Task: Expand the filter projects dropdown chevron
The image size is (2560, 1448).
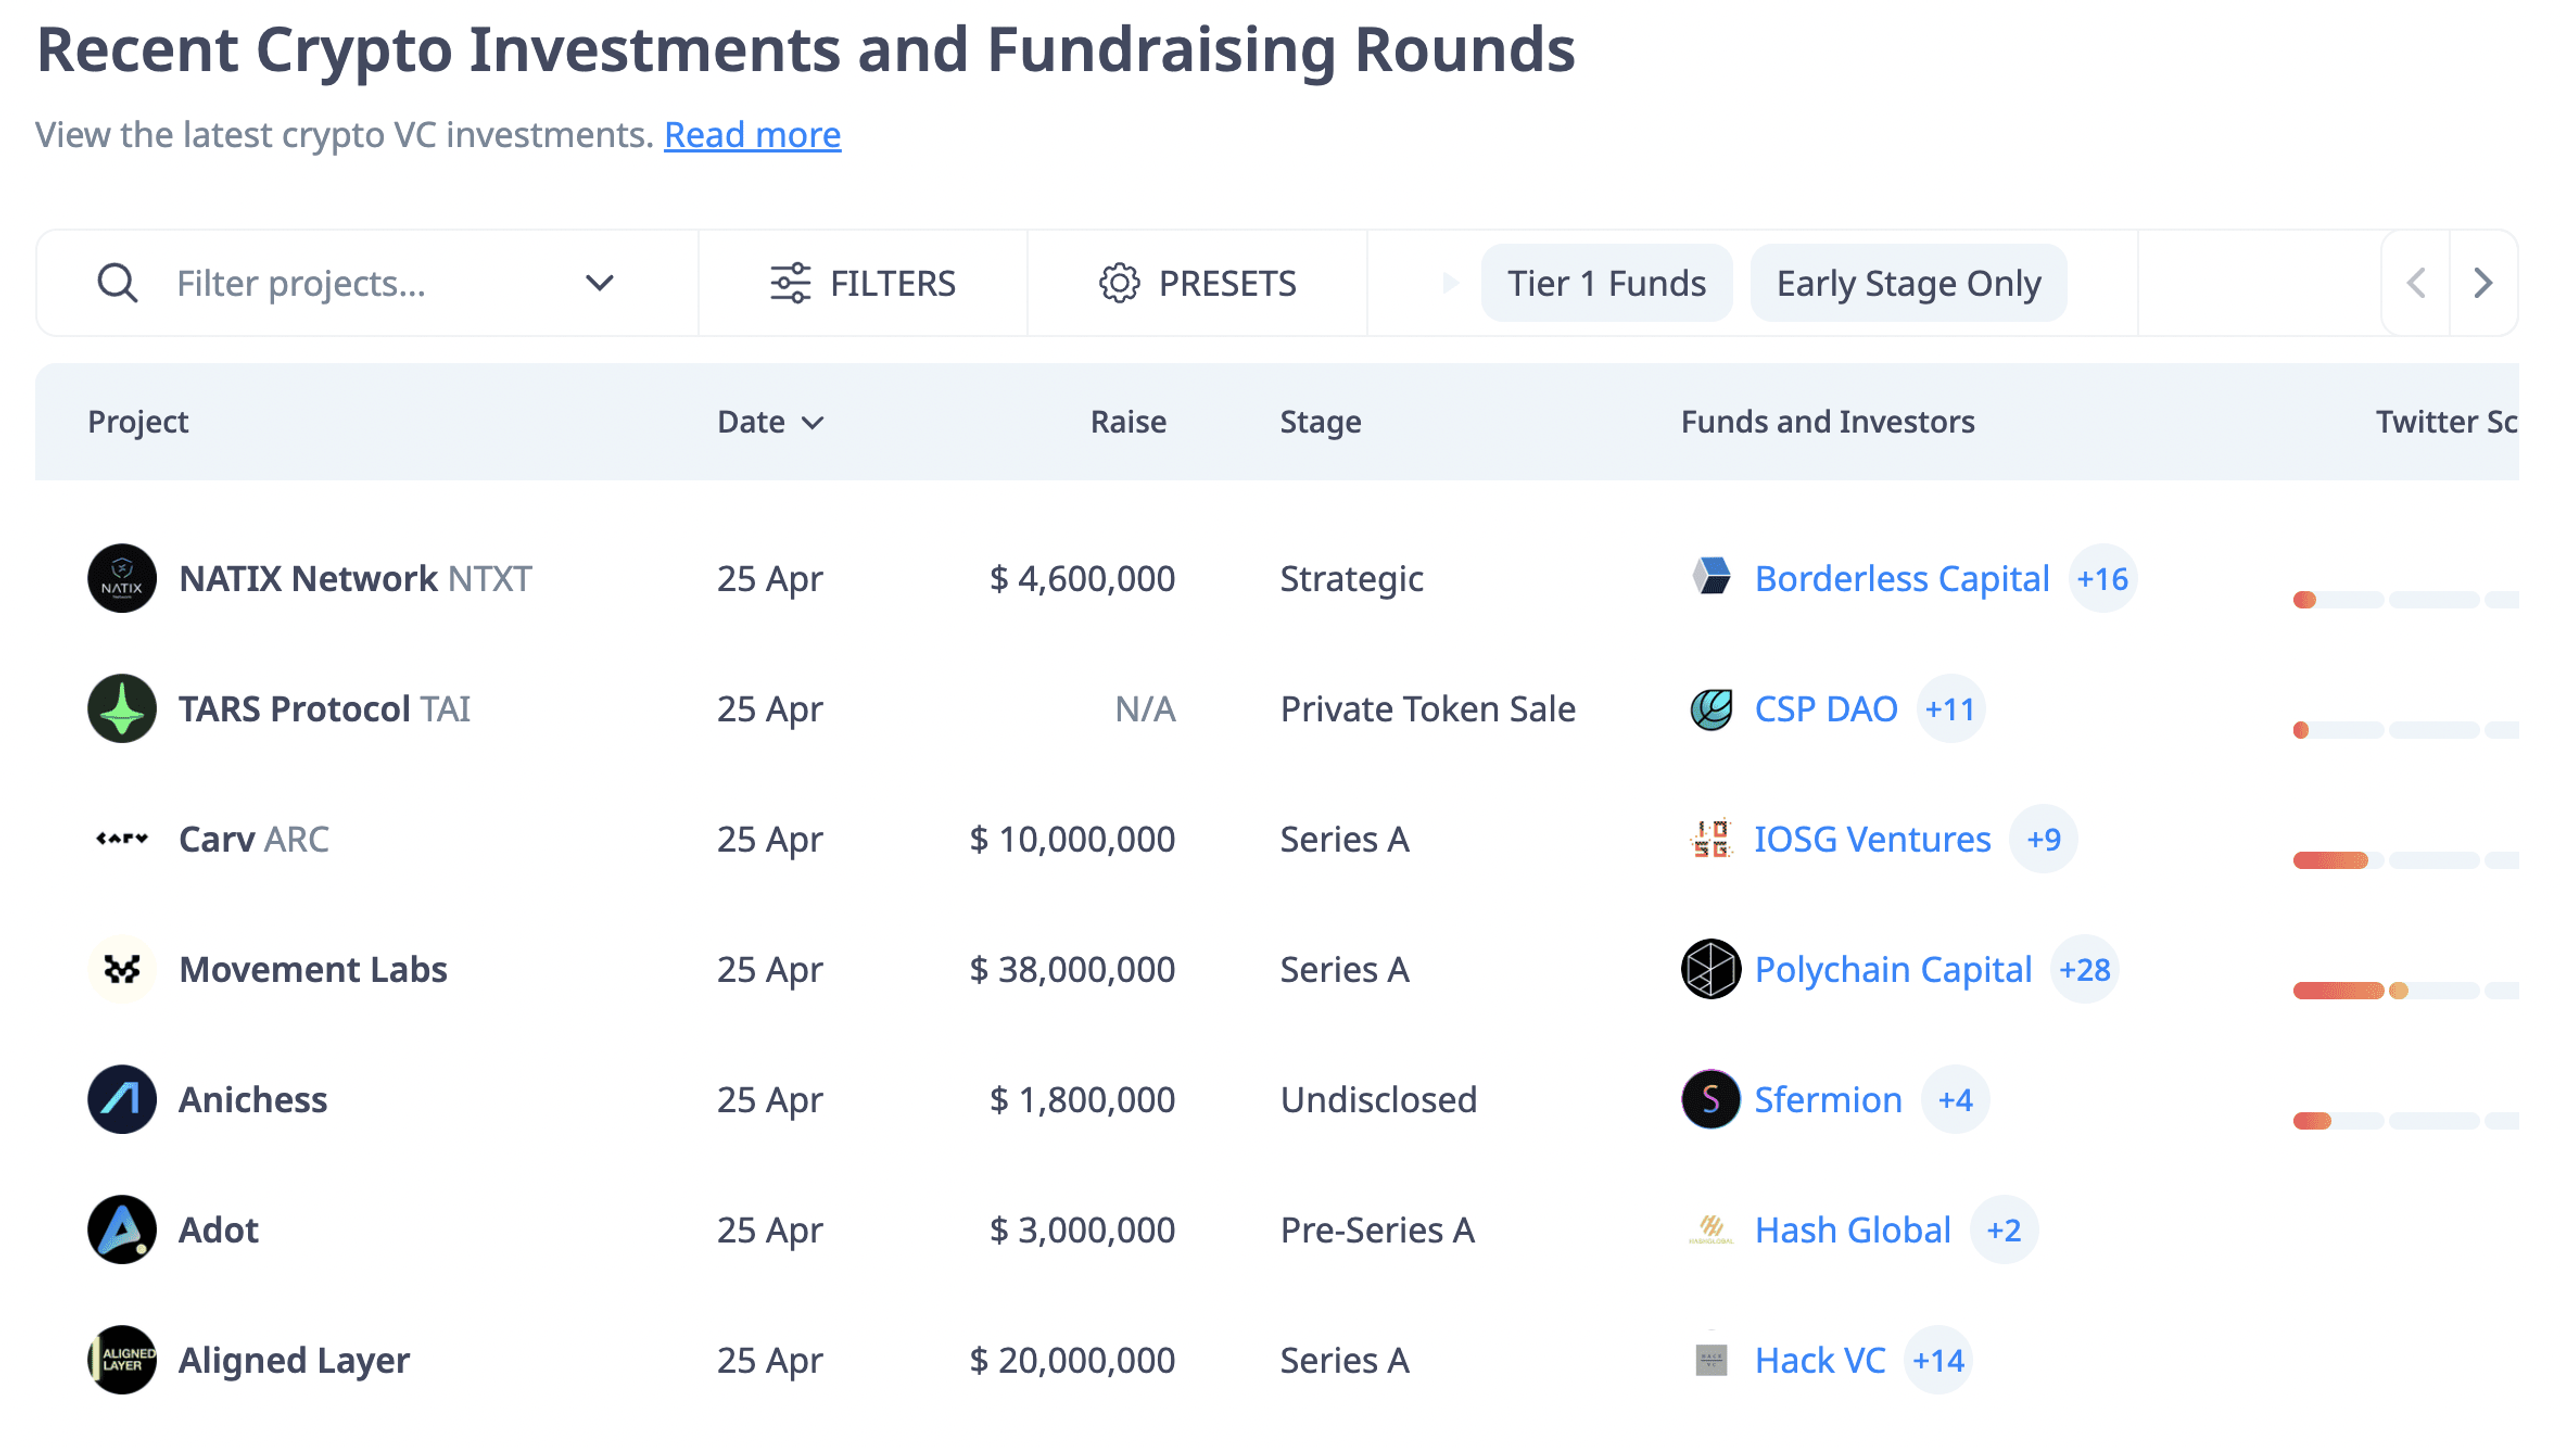Action: (x=599, y=283)
